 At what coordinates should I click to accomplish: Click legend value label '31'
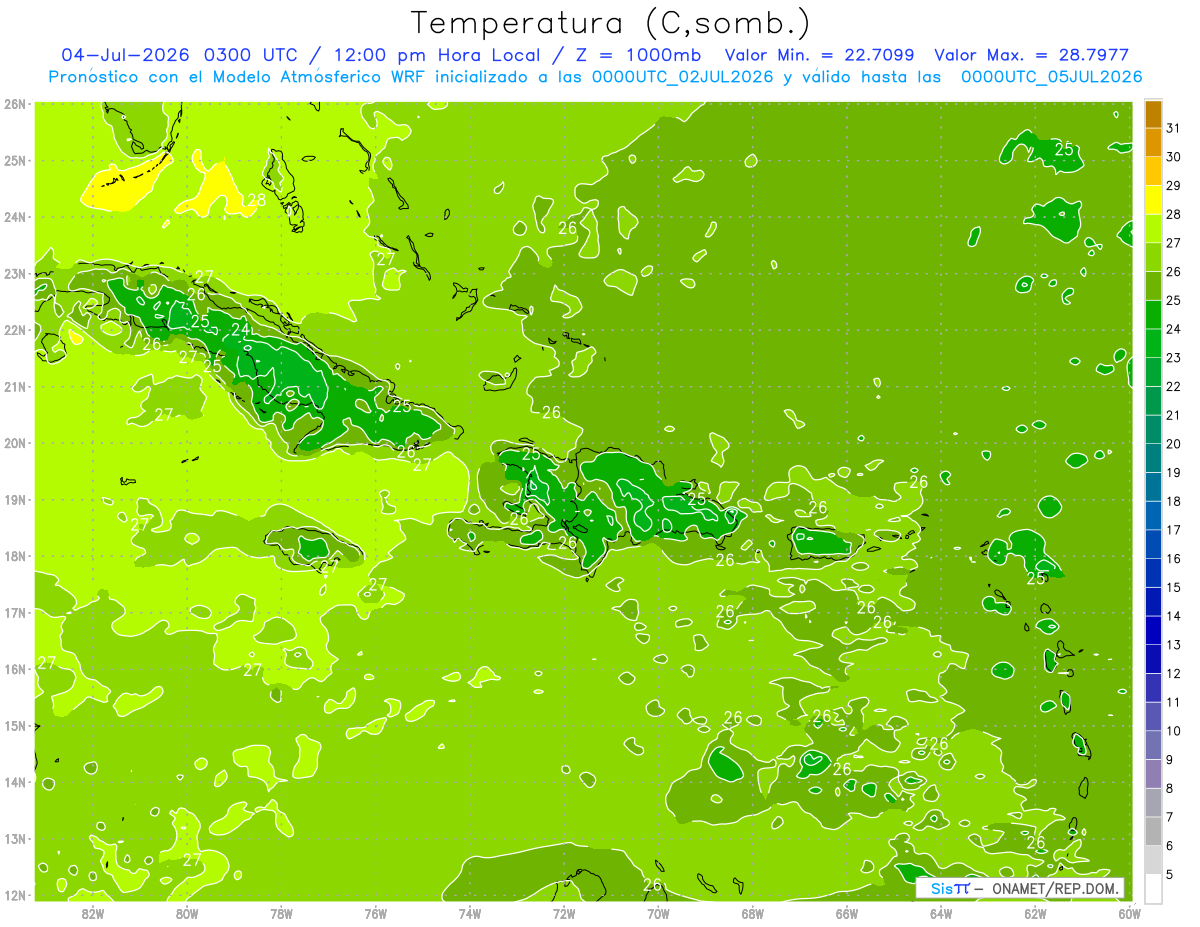[1173, 128]
